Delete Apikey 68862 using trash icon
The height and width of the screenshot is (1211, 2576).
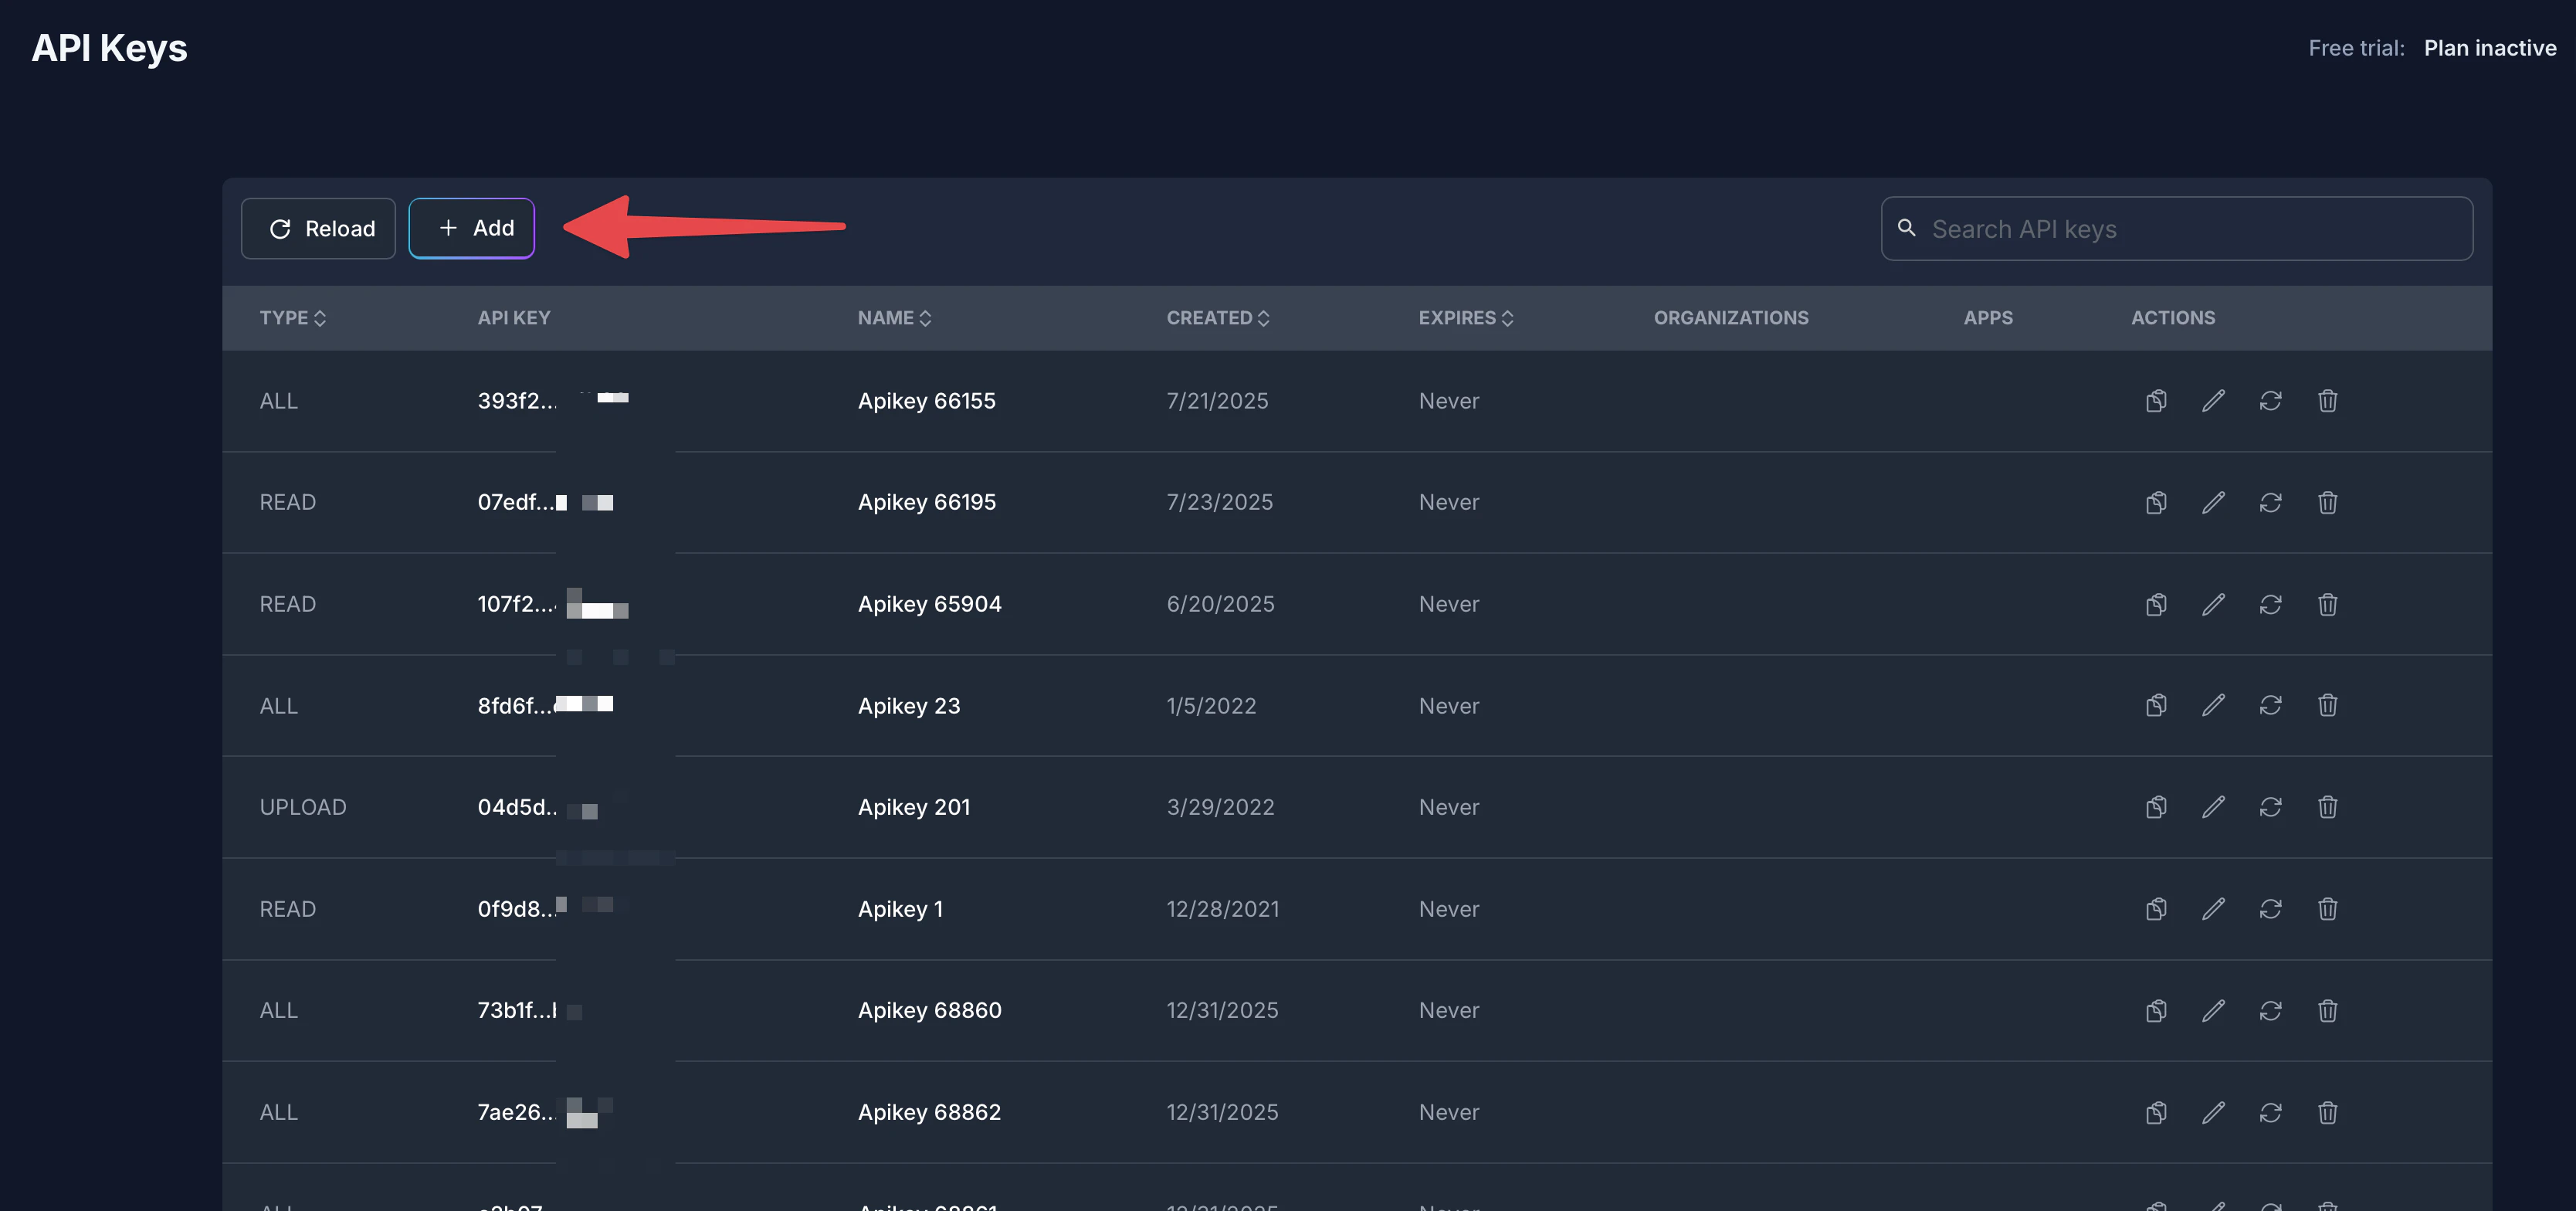tap(2327, 1112)
